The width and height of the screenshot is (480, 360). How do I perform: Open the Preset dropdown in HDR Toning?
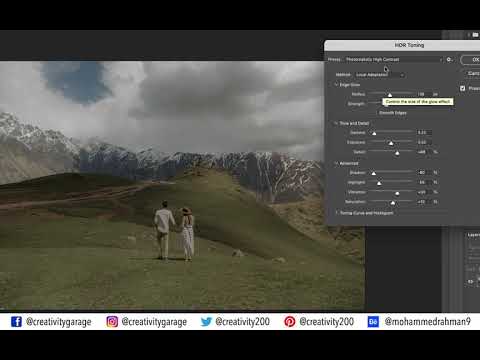[394, 60]
